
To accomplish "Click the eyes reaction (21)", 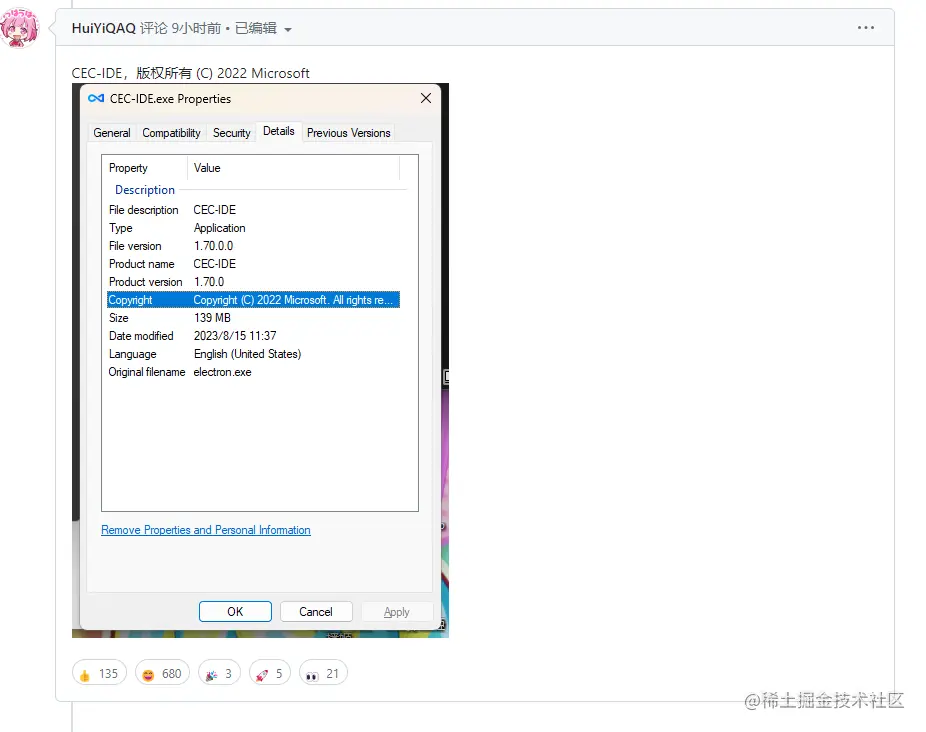I will click(323, 674).
